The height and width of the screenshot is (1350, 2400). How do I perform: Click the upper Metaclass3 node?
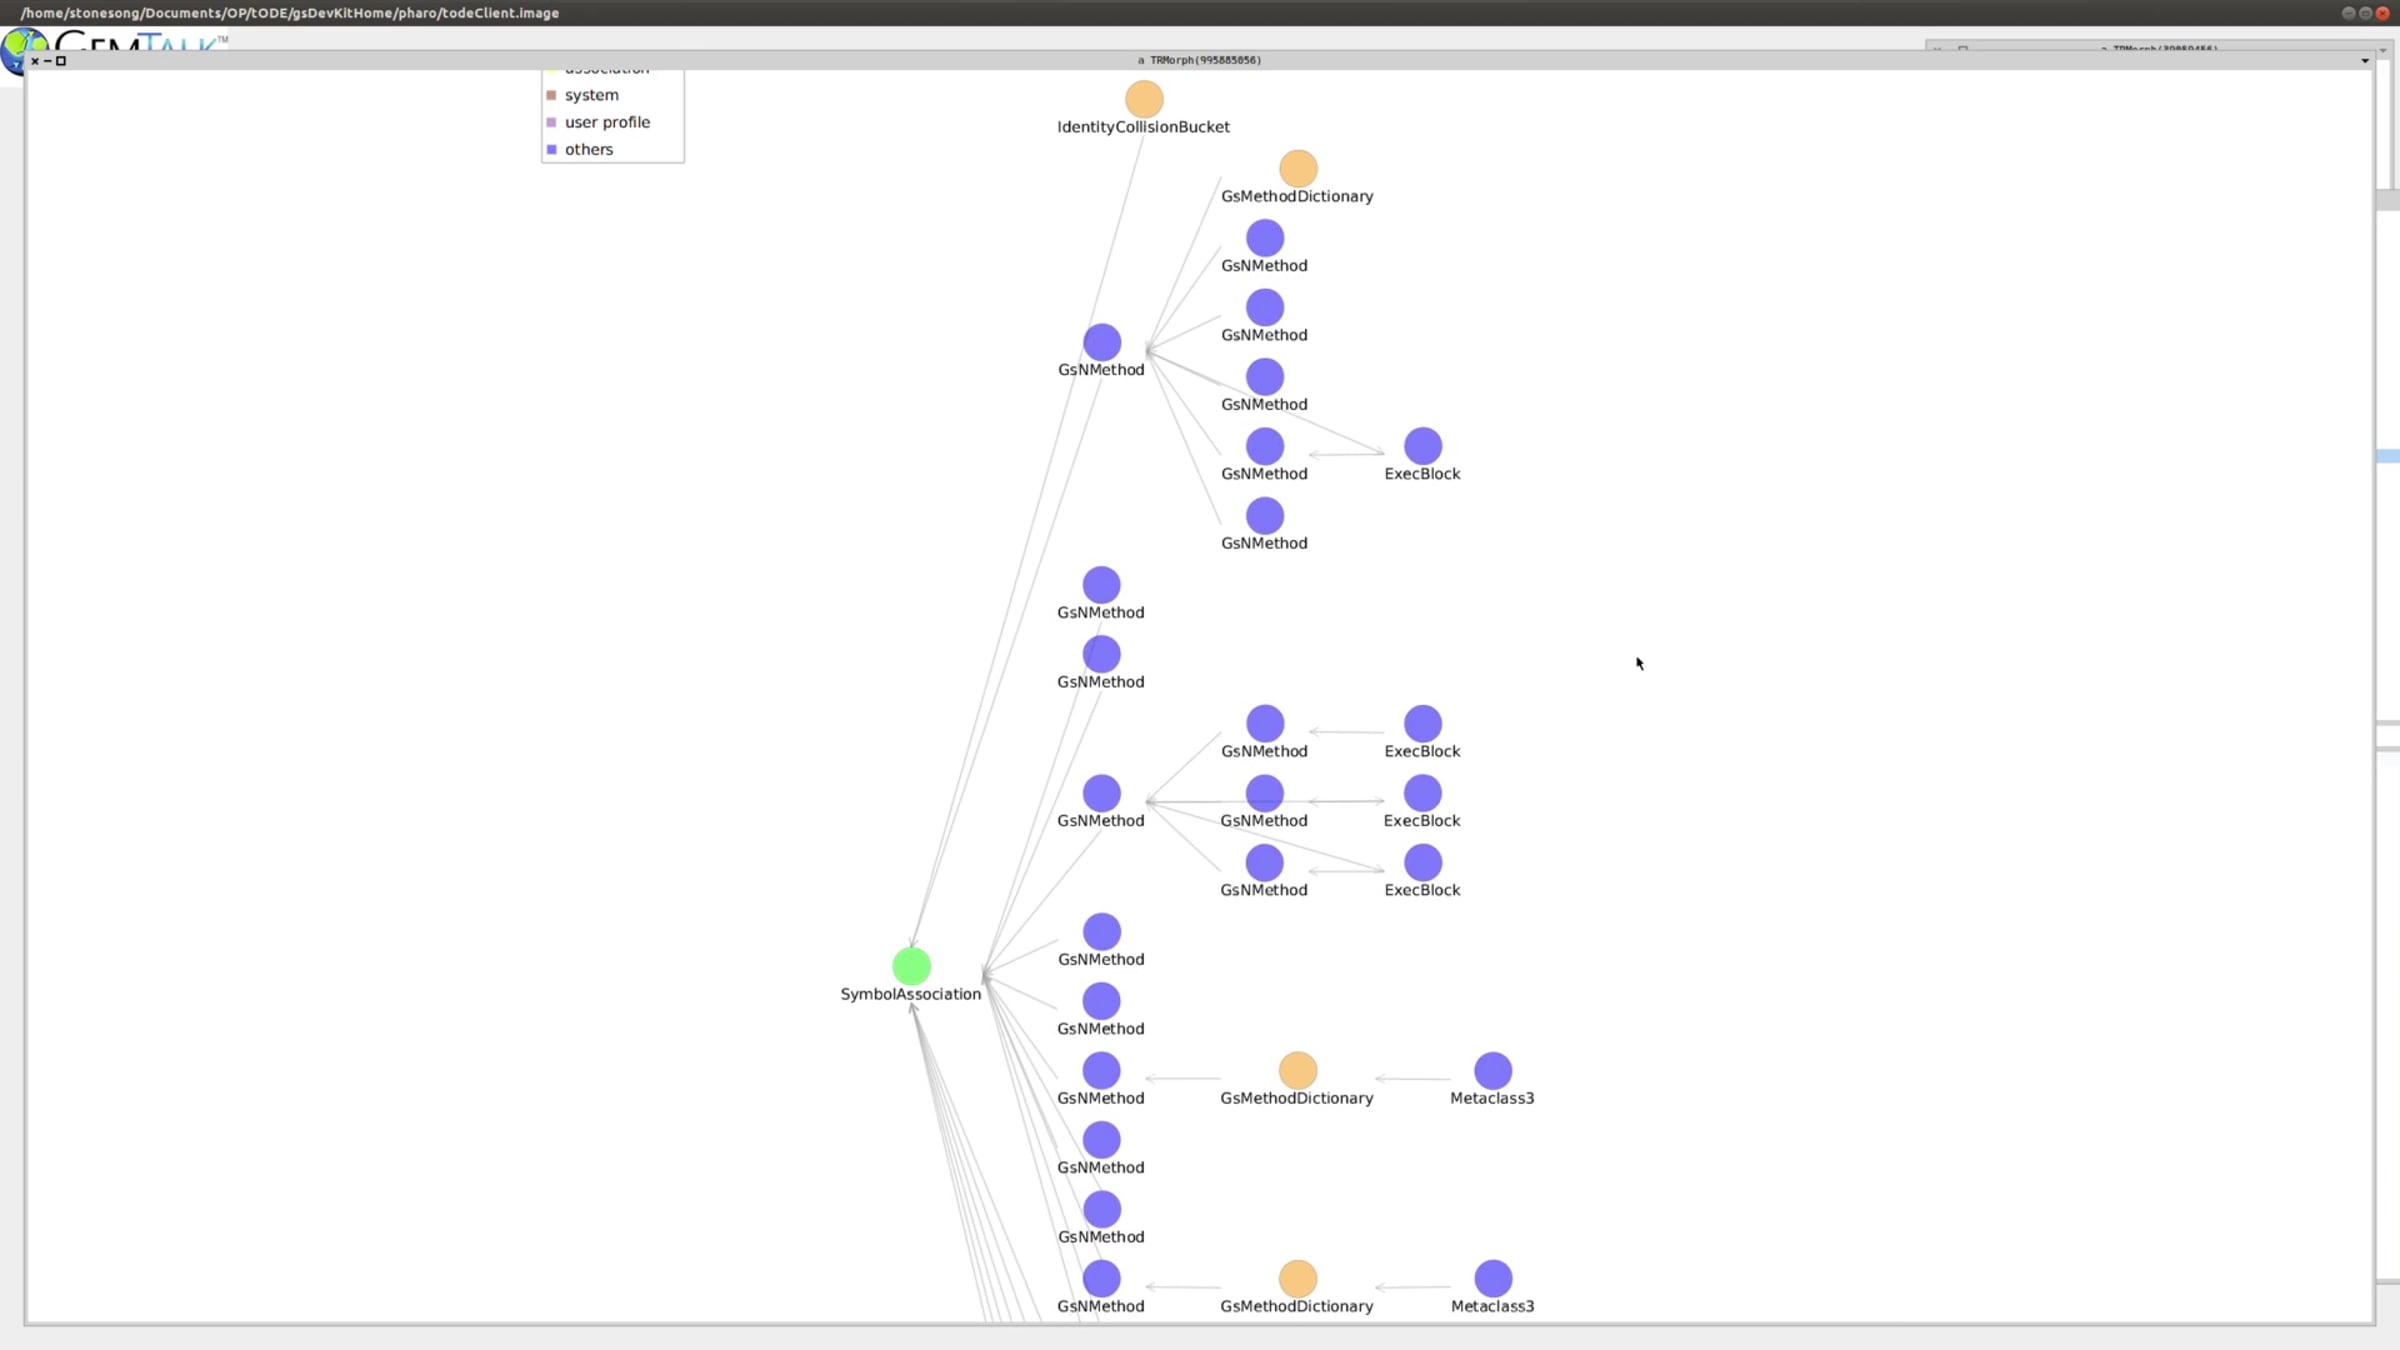coord(1493,1070)
